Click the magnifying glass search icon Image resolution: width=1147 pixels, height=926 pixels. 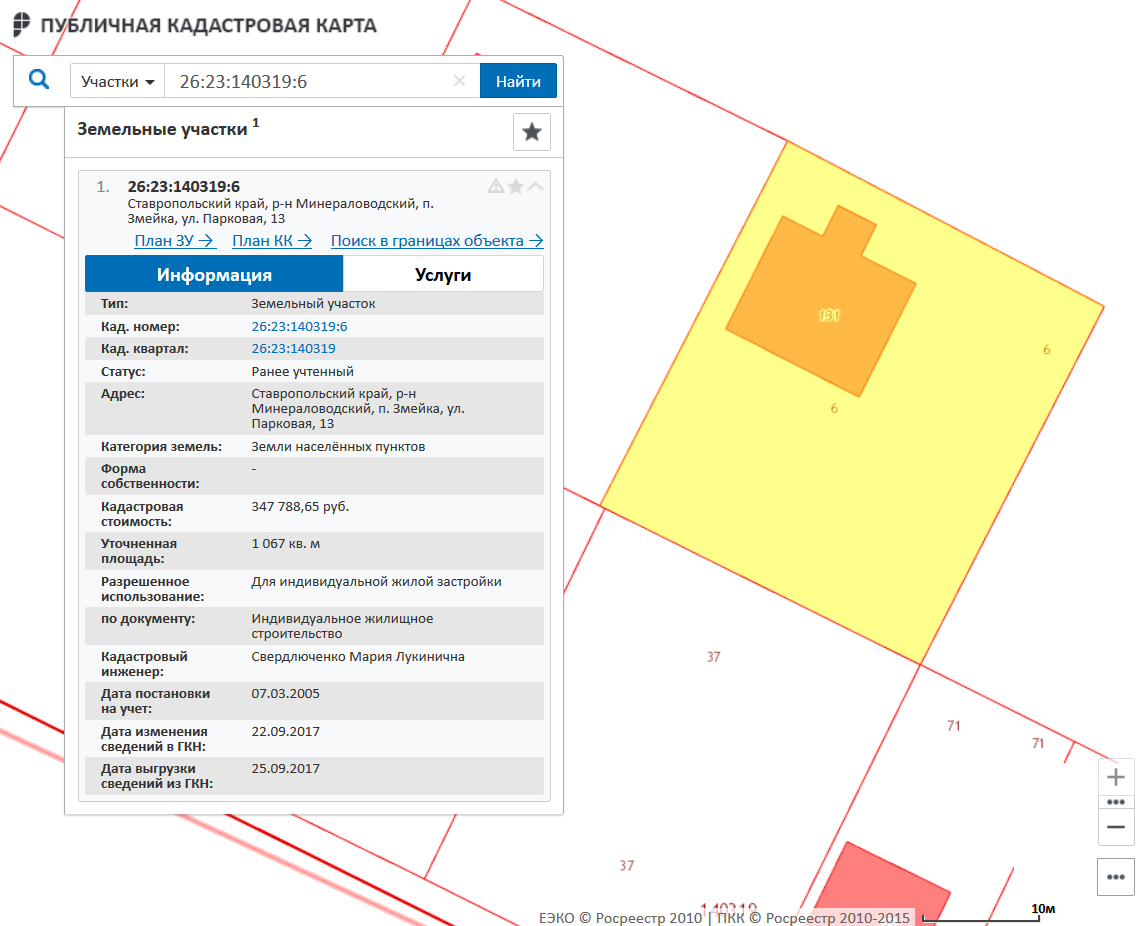coord(39,80)
